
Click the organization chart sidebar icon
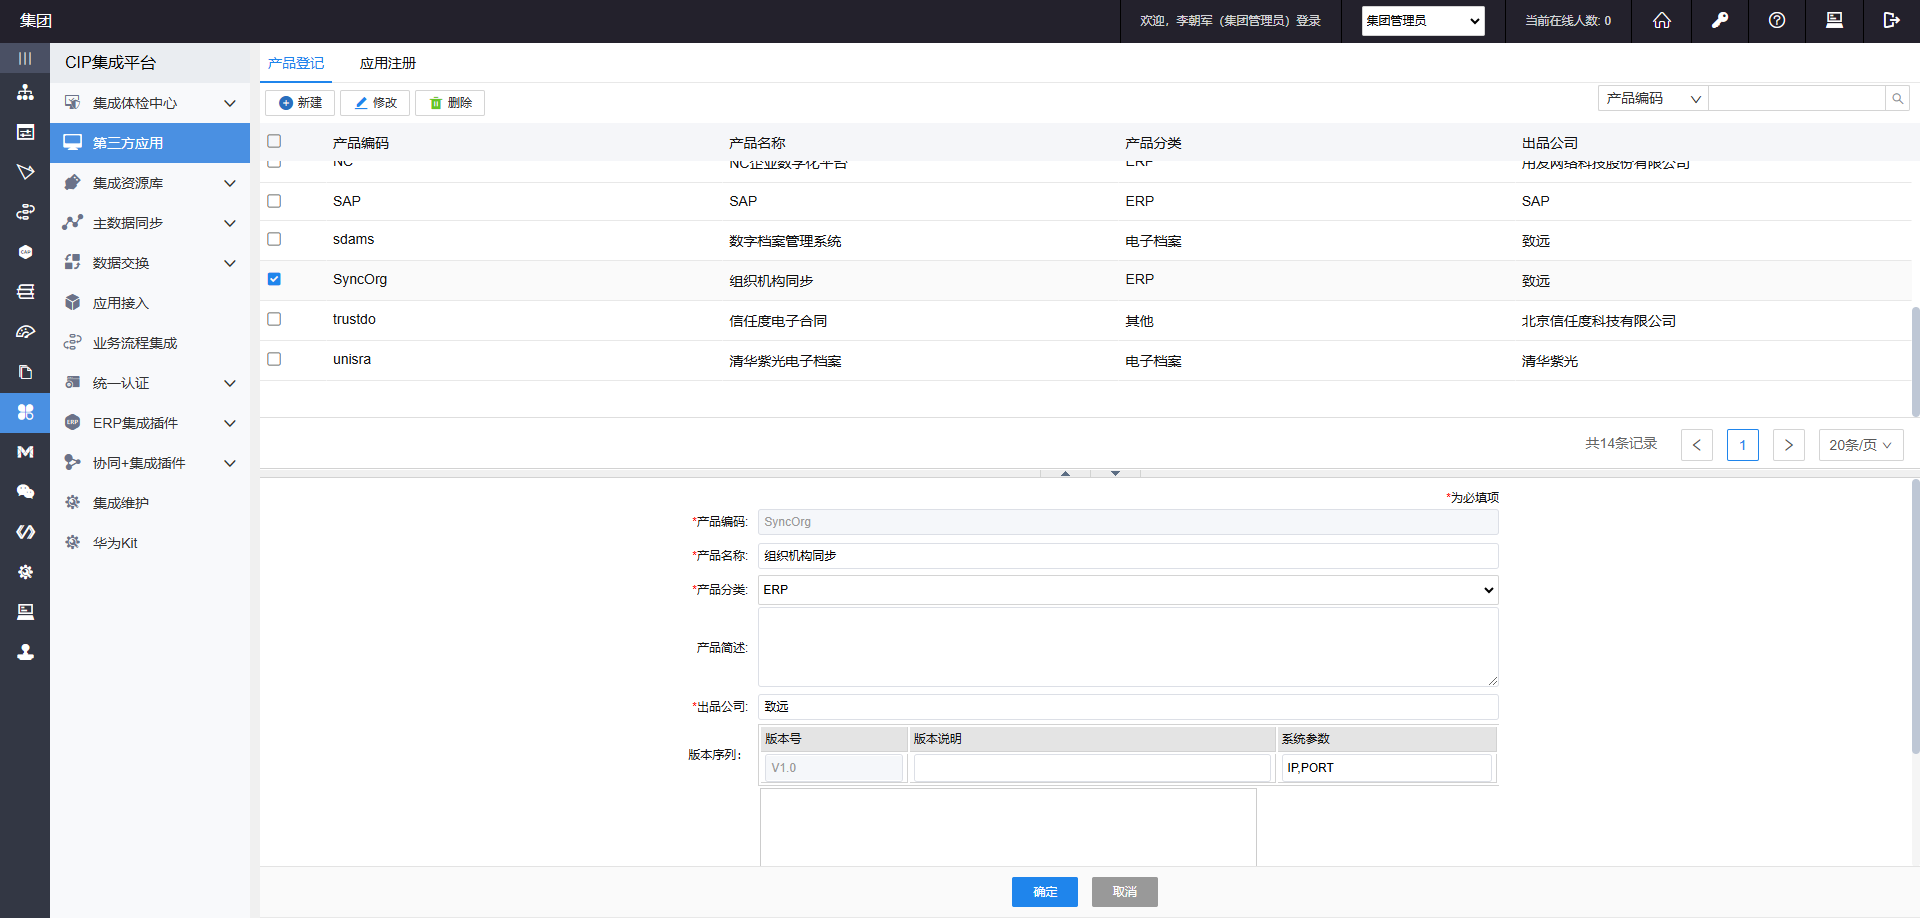pos(25,93)
